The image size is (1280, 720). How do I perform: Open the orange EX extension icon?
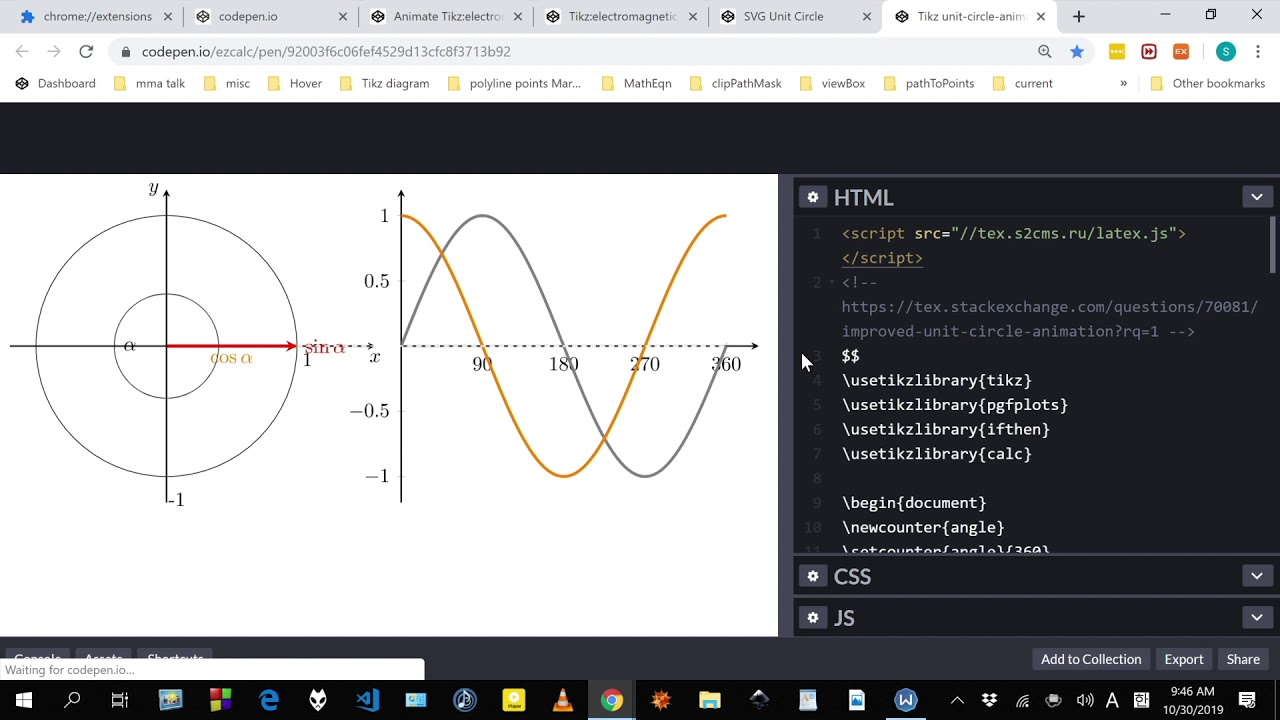[1181, 51]
